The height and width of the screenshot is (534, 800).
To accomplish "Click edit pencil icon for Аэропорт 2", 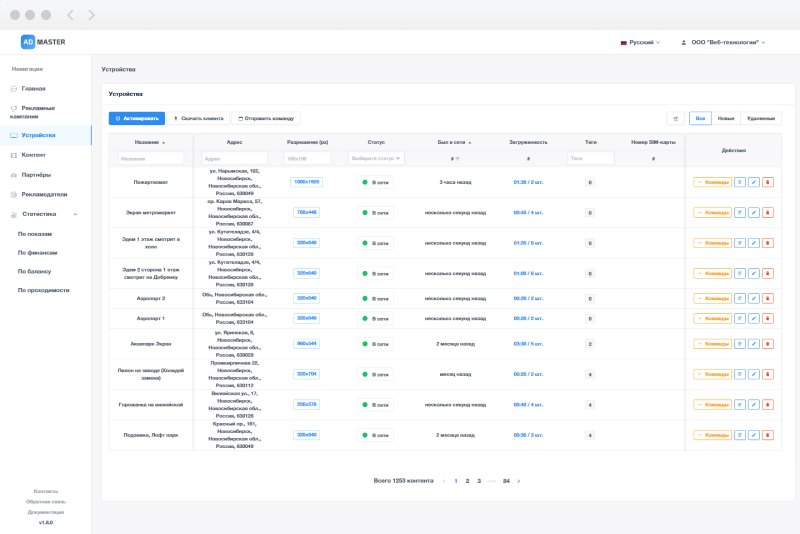I will (754, 298).
